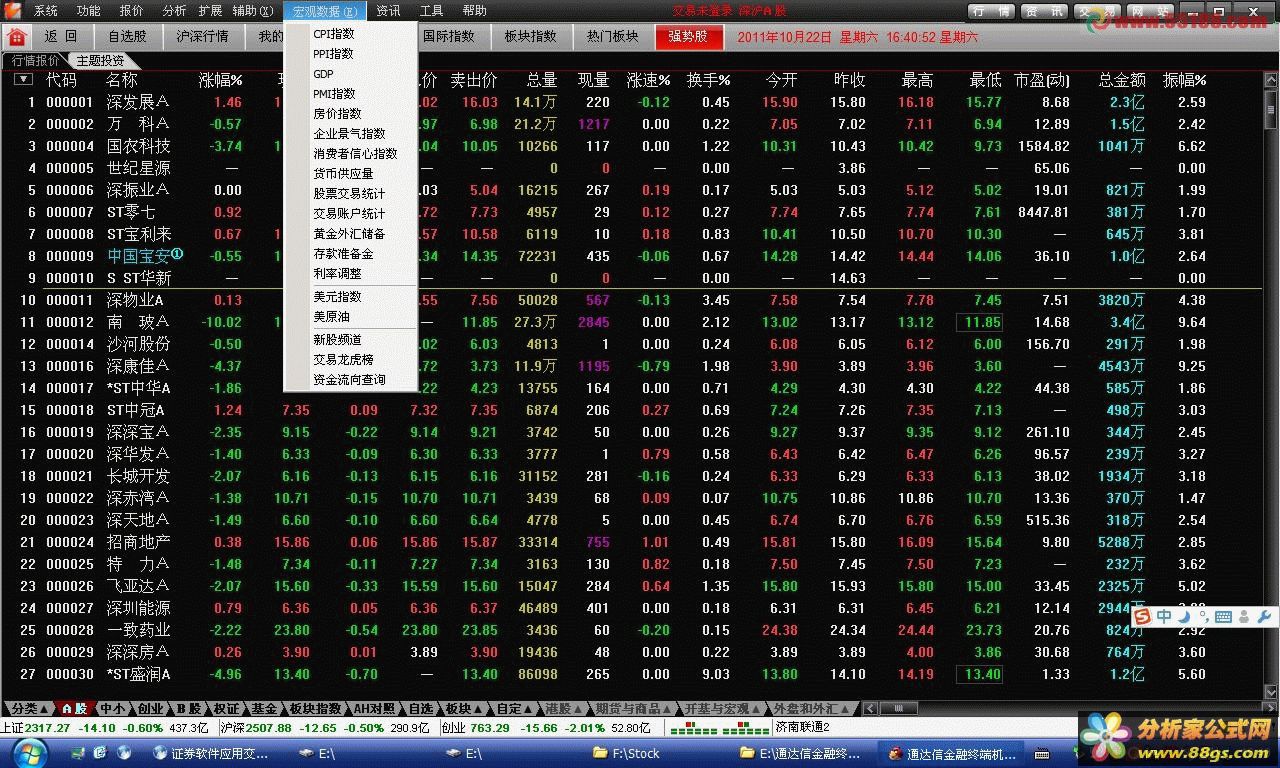The width and height of the screenshot is (1280, 768).
Task: Open 证券软件应用交 window in taskbar
Action: (210, 753)
